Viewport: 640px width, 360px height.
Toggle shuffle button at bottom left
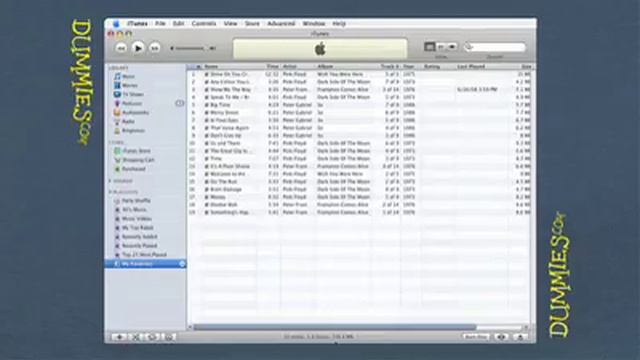click(x=136, y=337)
